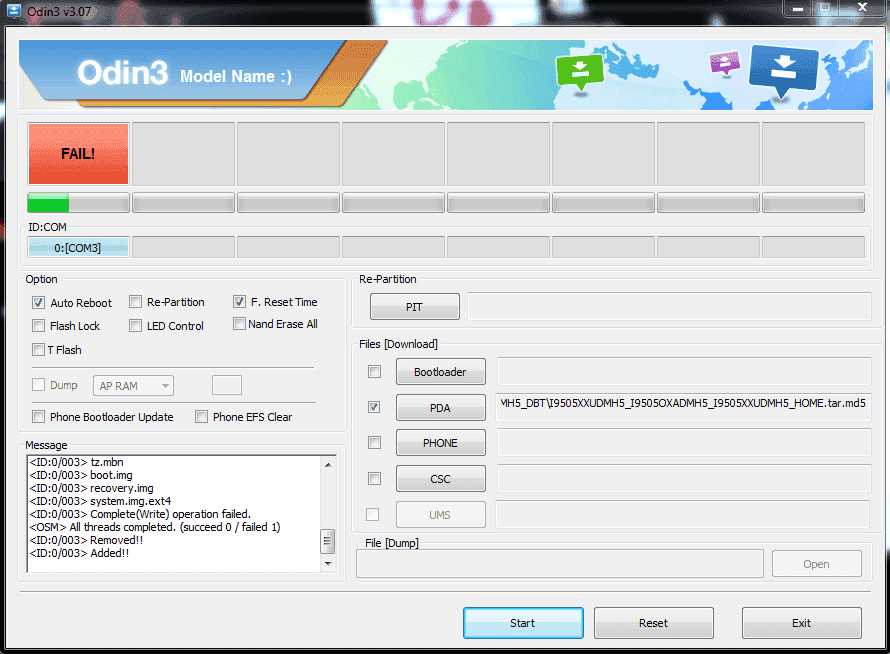890x654 pixels.
Task: Click the red FAIL! status box
Action: pyautogui.click(x=78, y=154)
